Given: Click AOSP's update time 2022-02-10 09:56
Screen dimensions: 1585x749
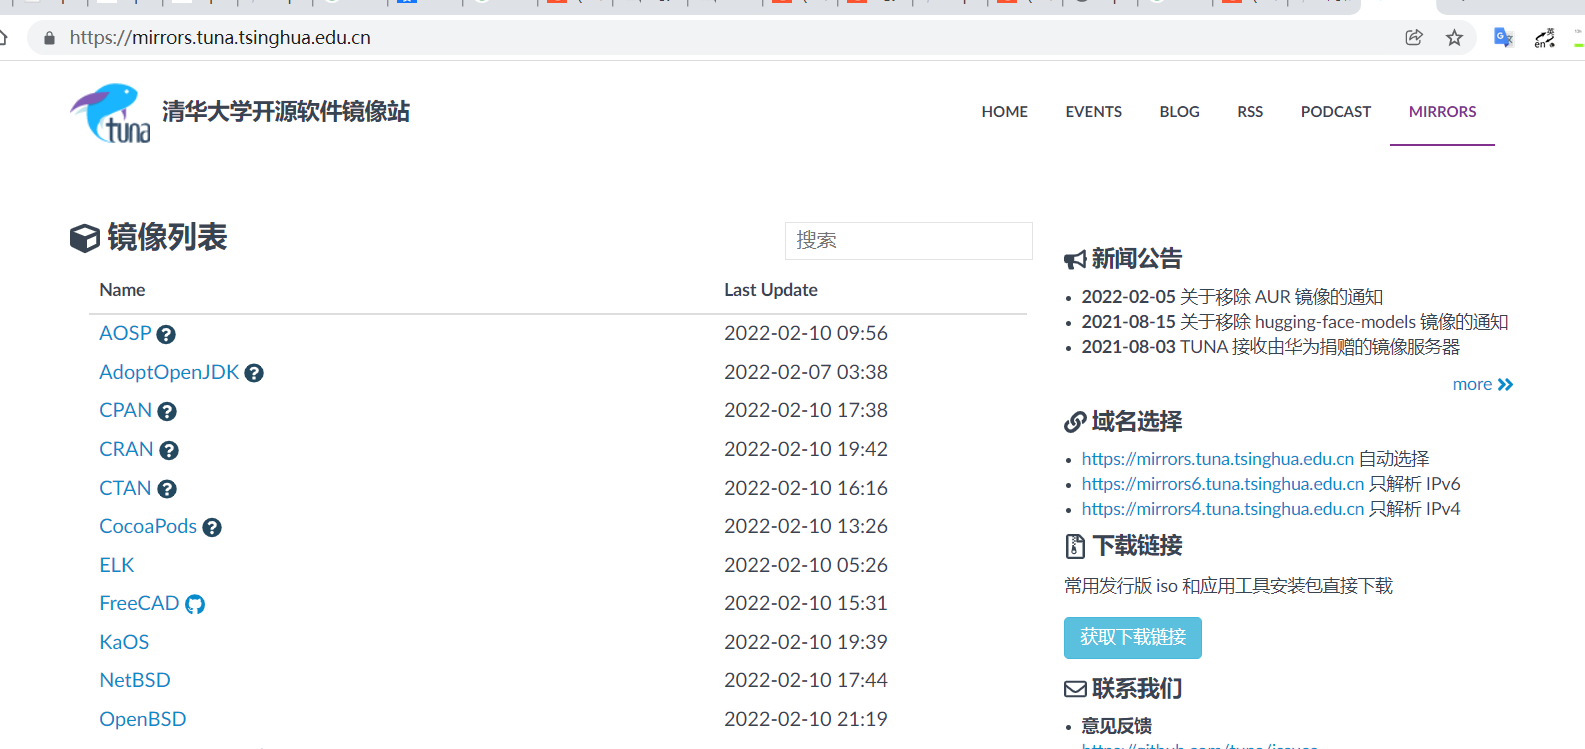Looking at the screenshot, I should (806, 333).
